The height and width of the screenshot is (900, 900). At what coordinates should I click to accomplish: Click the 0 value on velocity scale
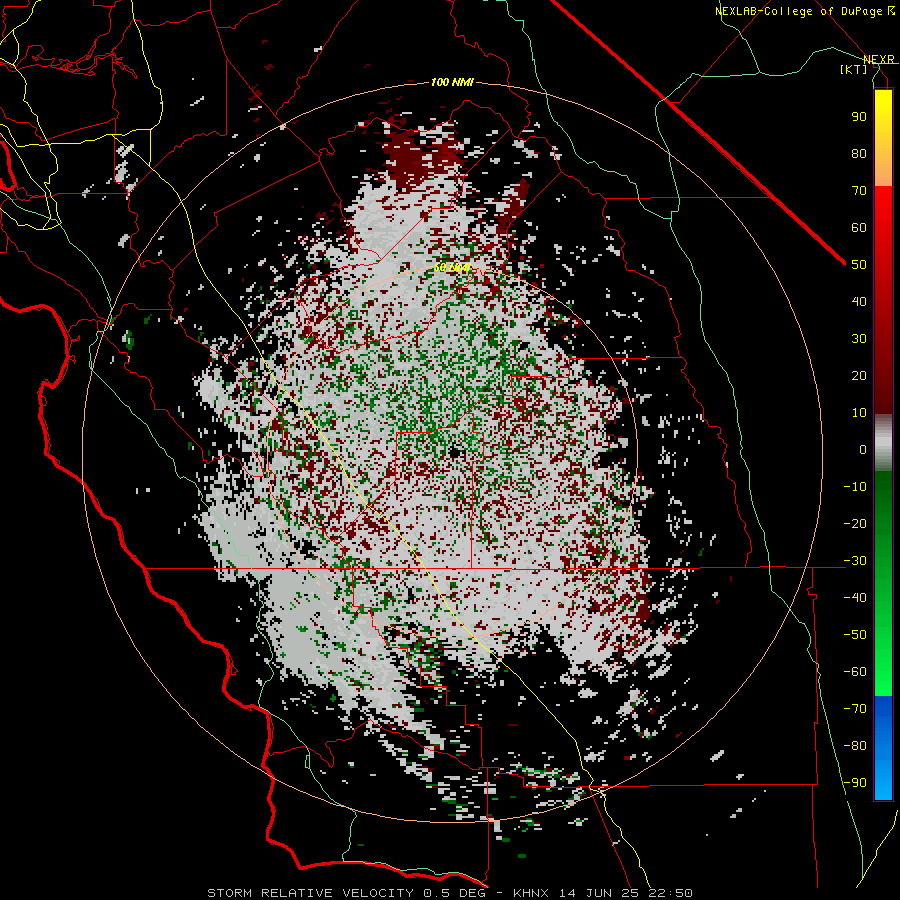(x=863, y=449)
